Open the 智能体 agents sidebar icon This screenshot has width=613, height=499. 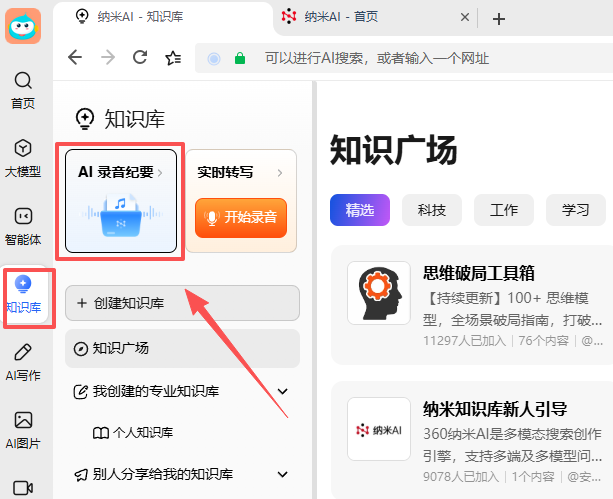pyautogui.click(x=23, y=224)
